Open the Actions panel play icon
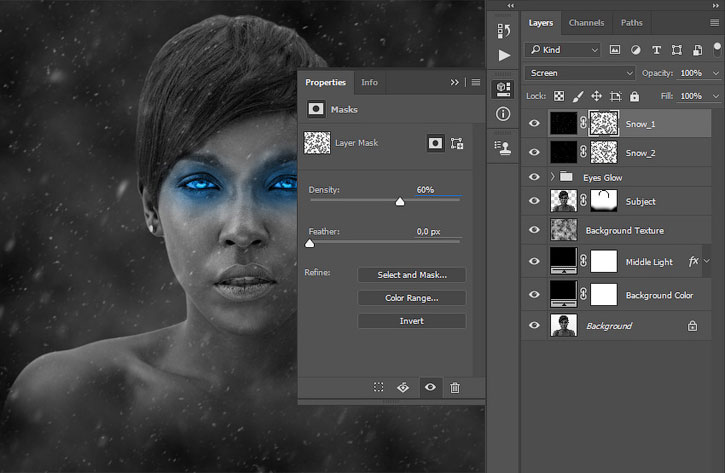 pyautogui.click(x=504, y=55)
